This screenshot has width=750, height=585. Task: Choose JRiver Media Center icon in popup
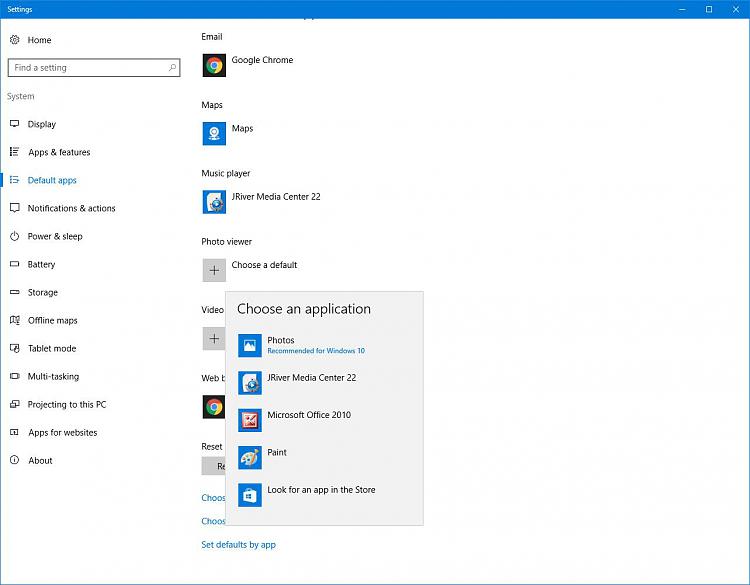250,383
